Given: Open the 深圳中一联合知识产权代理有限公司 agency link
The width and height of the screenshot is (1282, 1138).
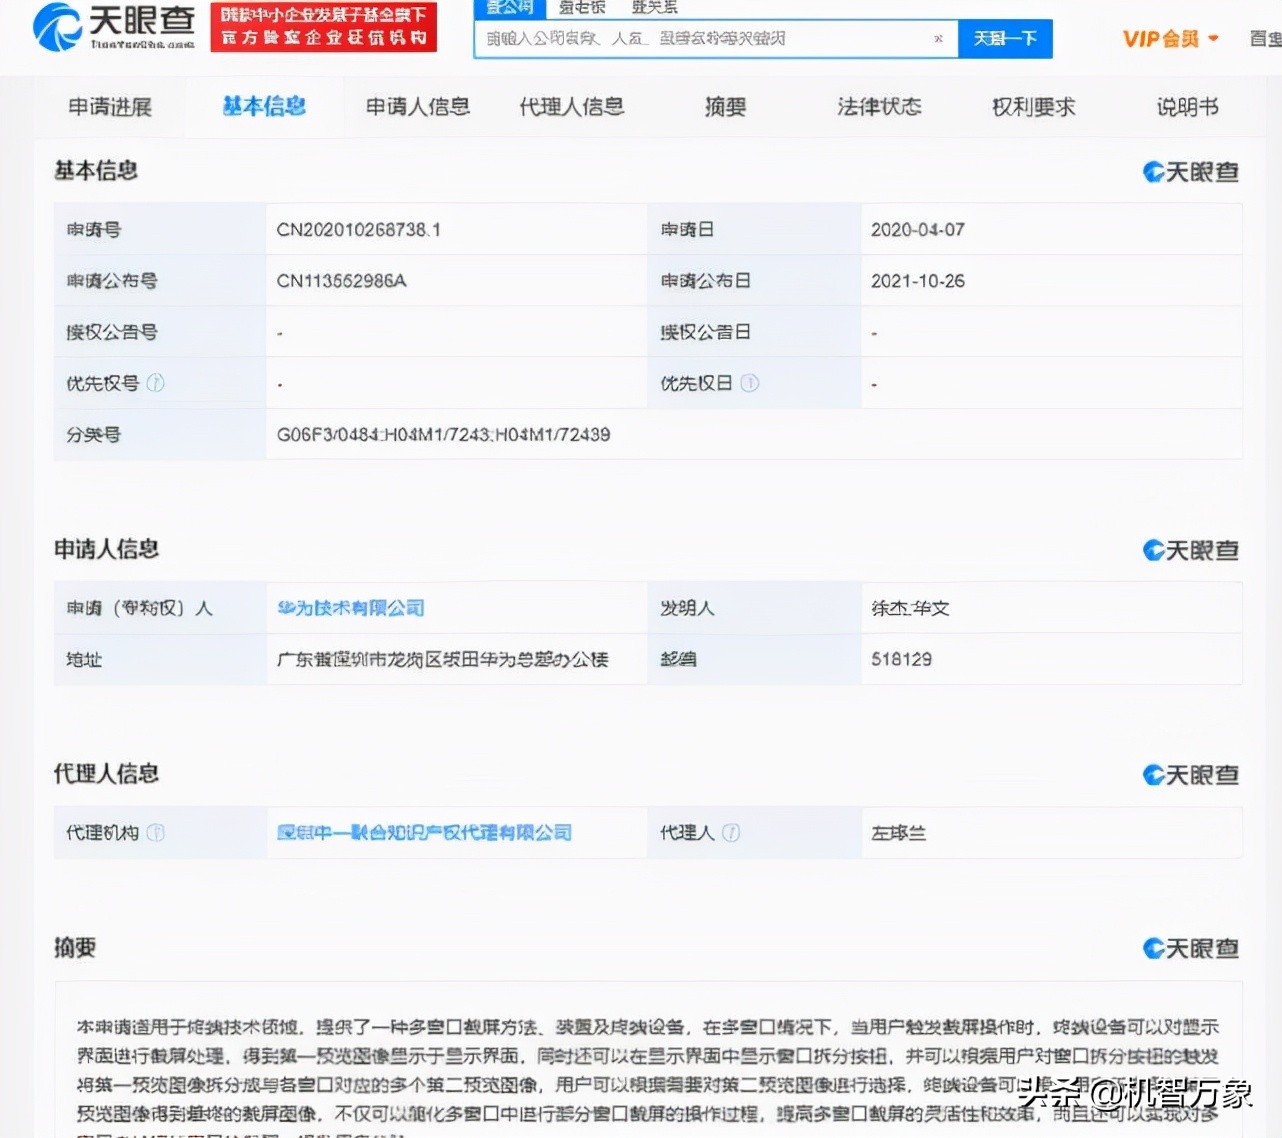Looking at the screenshot, I should [x=424, y=832].
